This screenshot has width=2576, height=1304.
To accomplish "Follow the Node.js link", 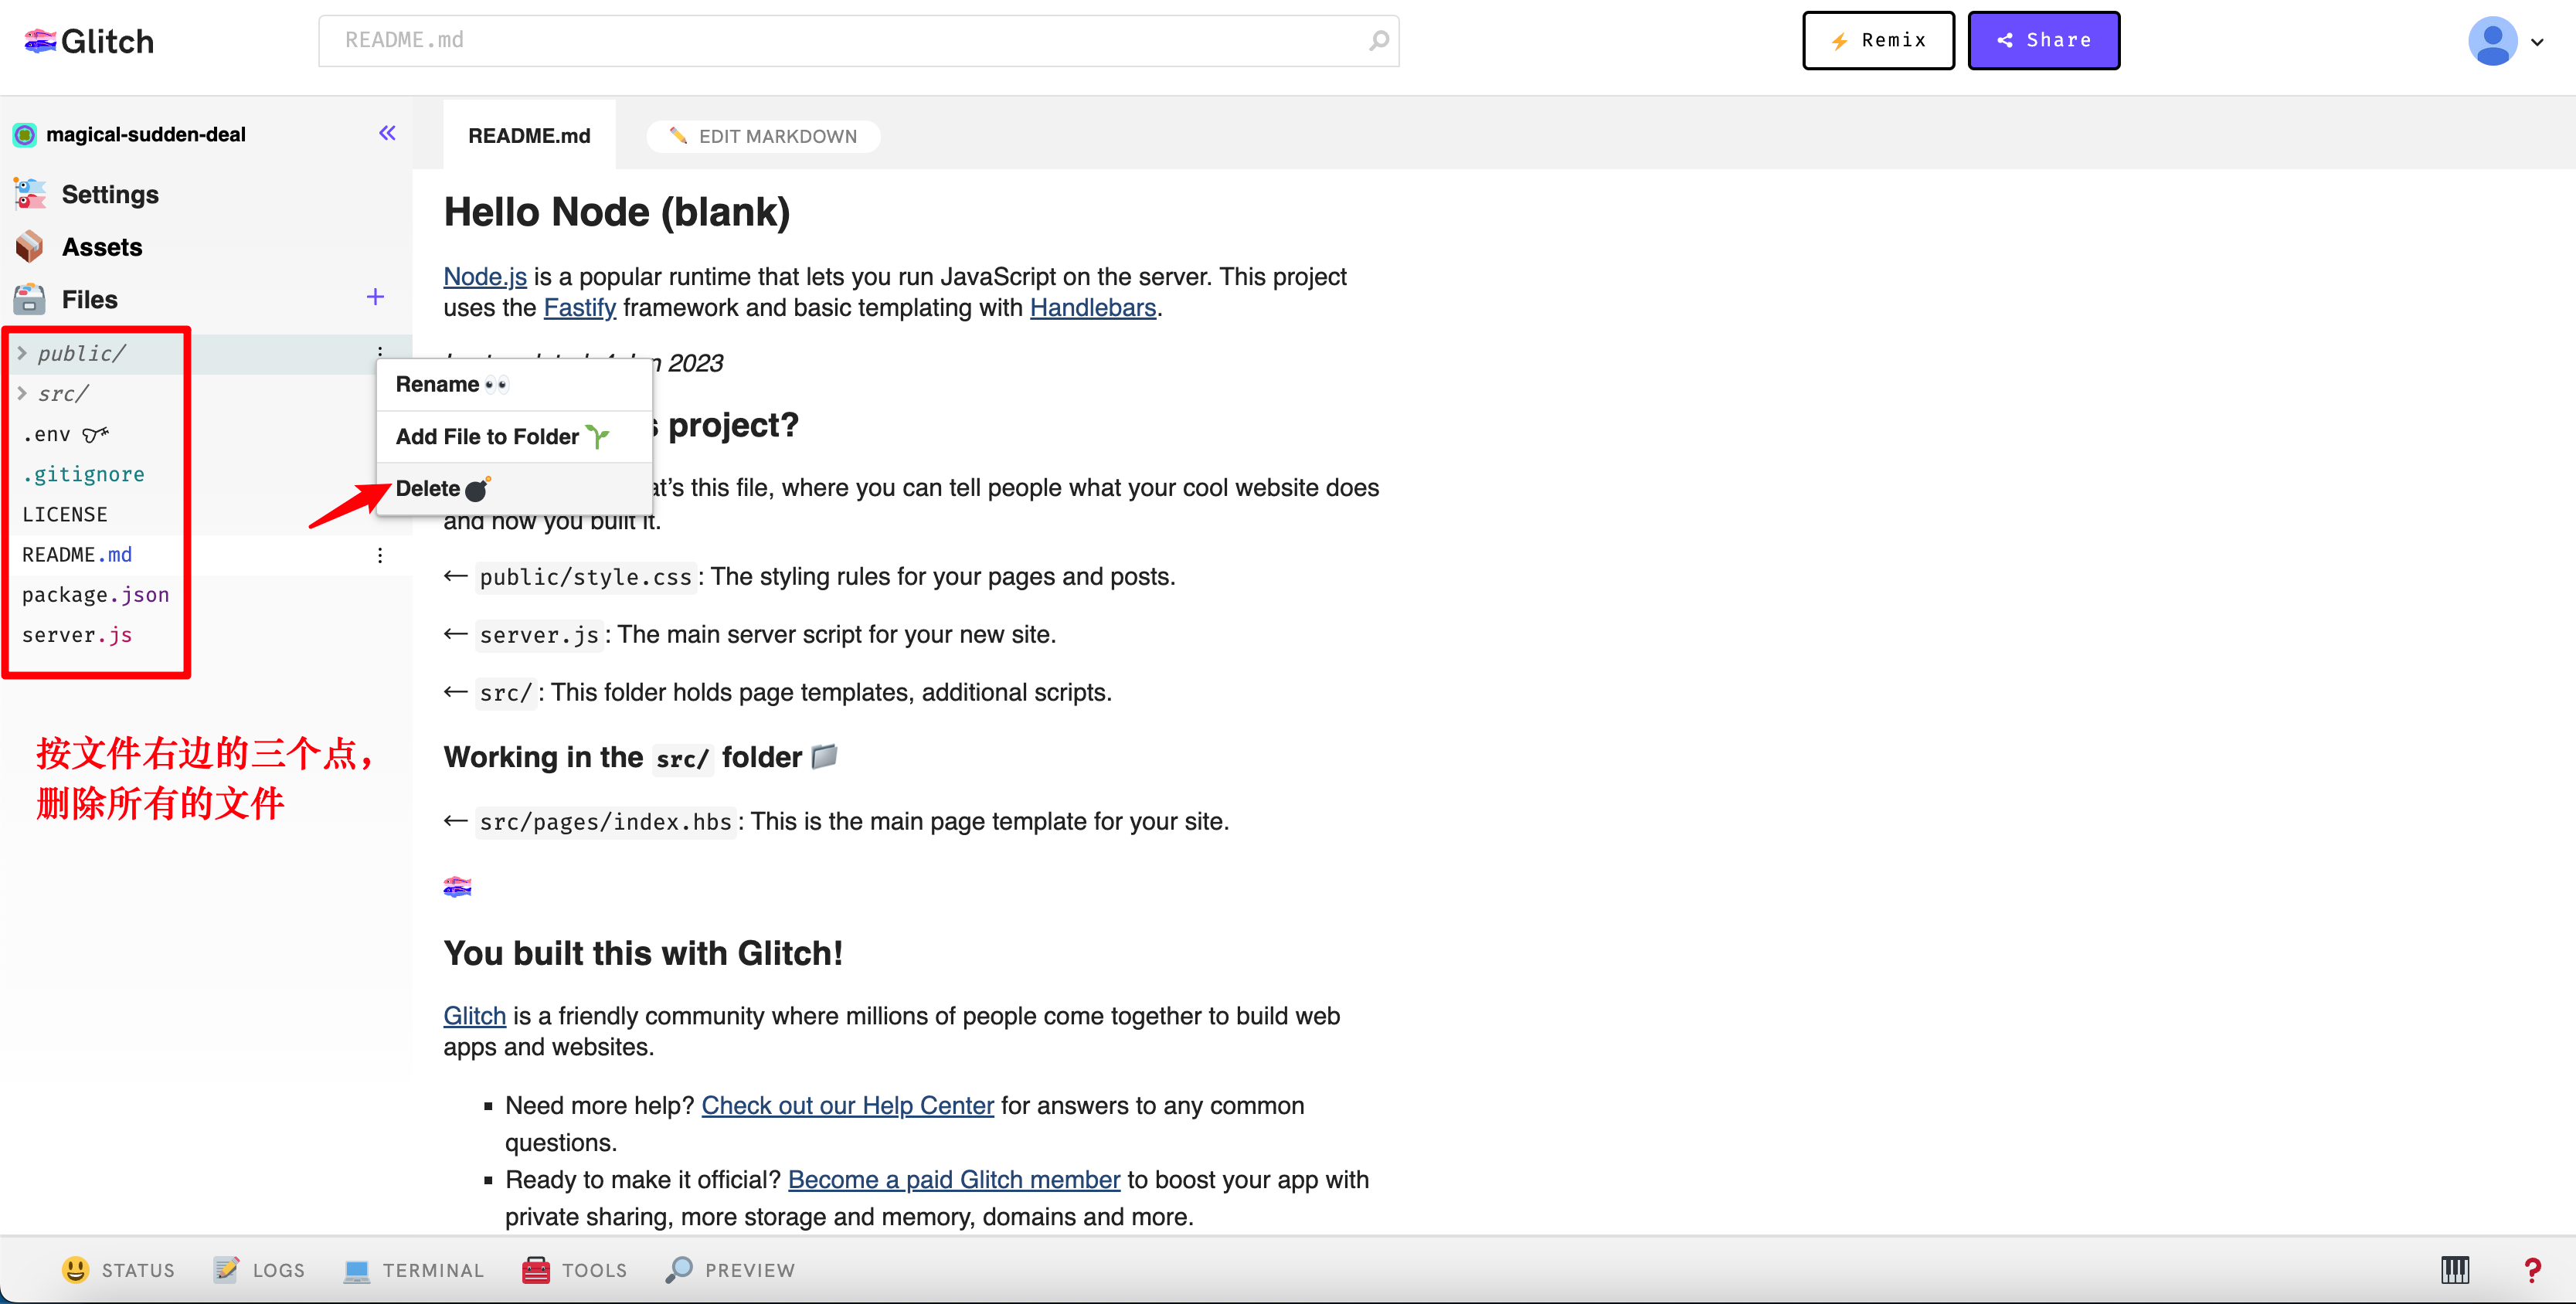I will click(485, 276).
